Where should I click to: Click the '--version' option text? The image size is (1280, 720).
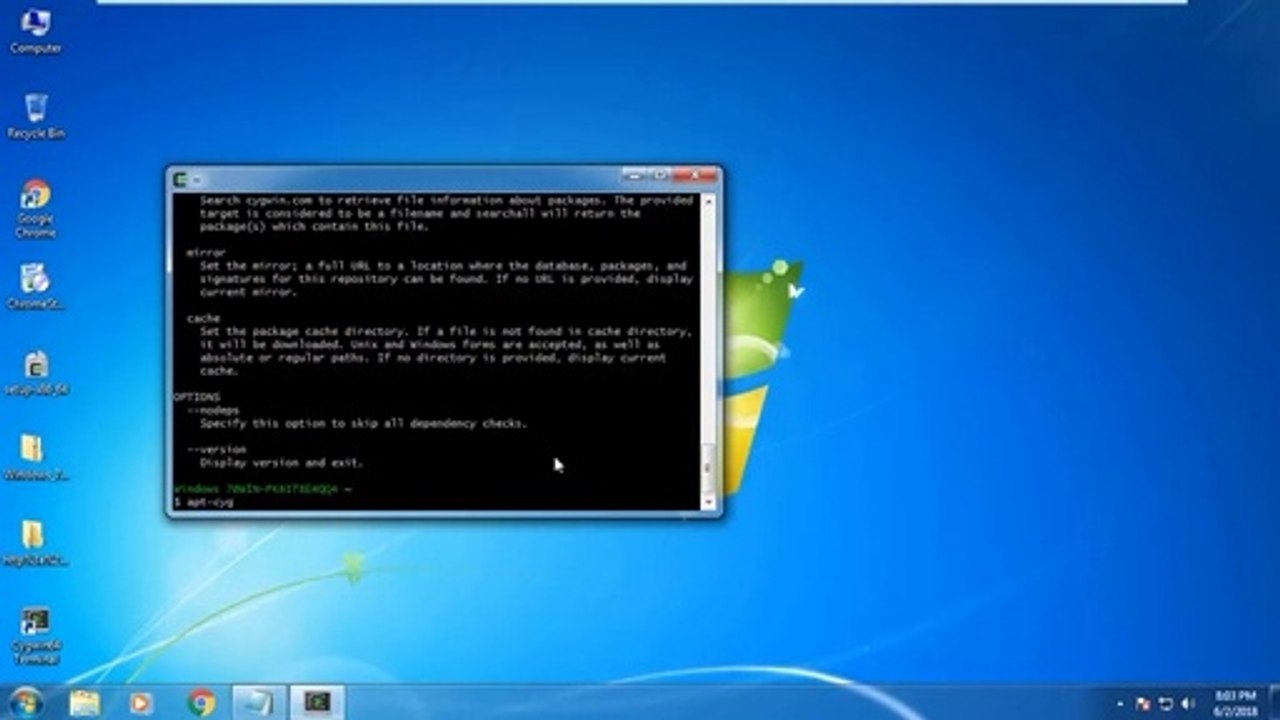(216, 450)
